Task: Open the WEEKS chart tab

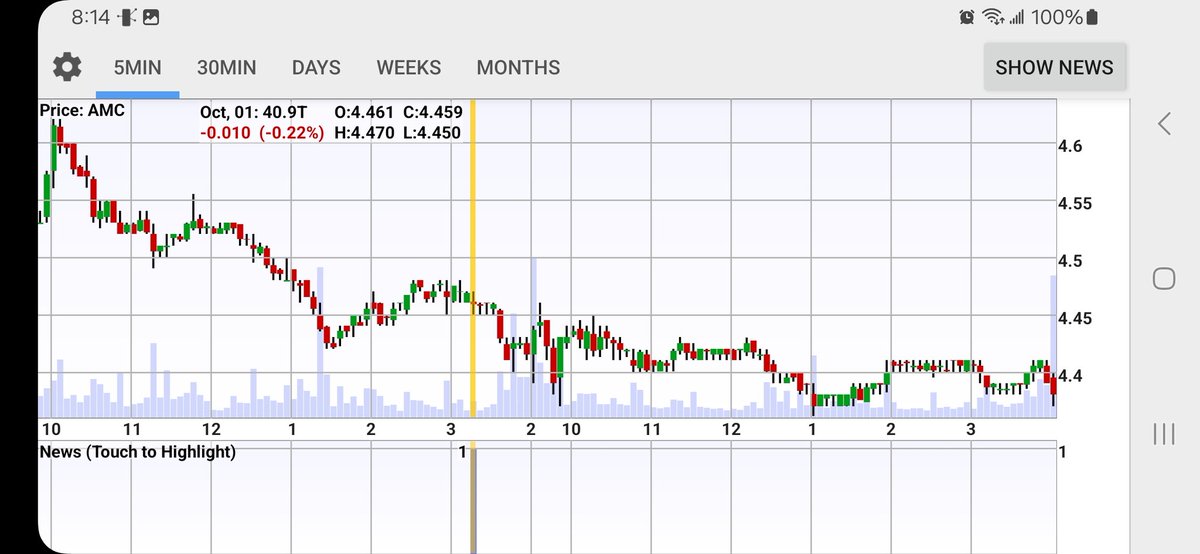Action: coord(408,68)
